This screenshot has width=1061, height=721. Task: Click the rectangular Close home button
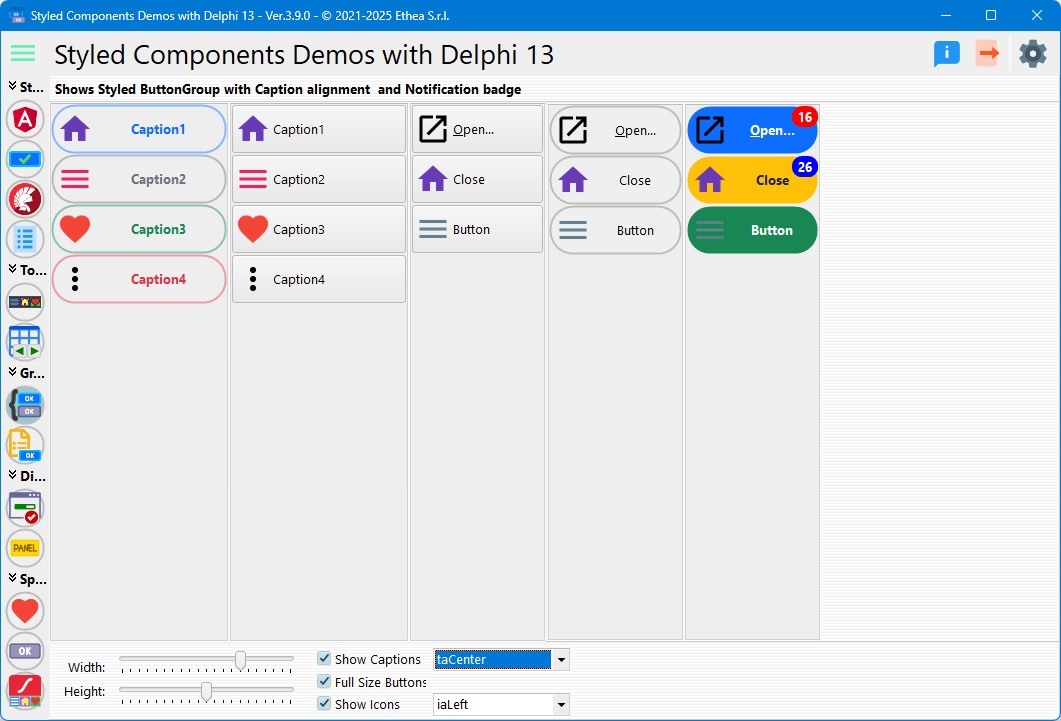pyautogui.click(x=478, y=179)
